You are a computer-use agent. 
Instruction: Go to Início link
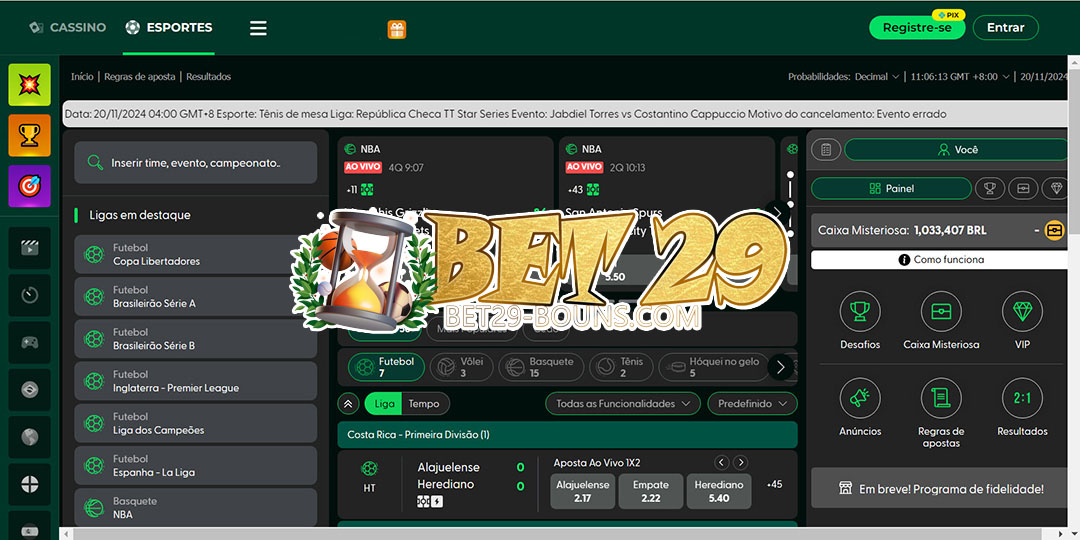[82, 76]
